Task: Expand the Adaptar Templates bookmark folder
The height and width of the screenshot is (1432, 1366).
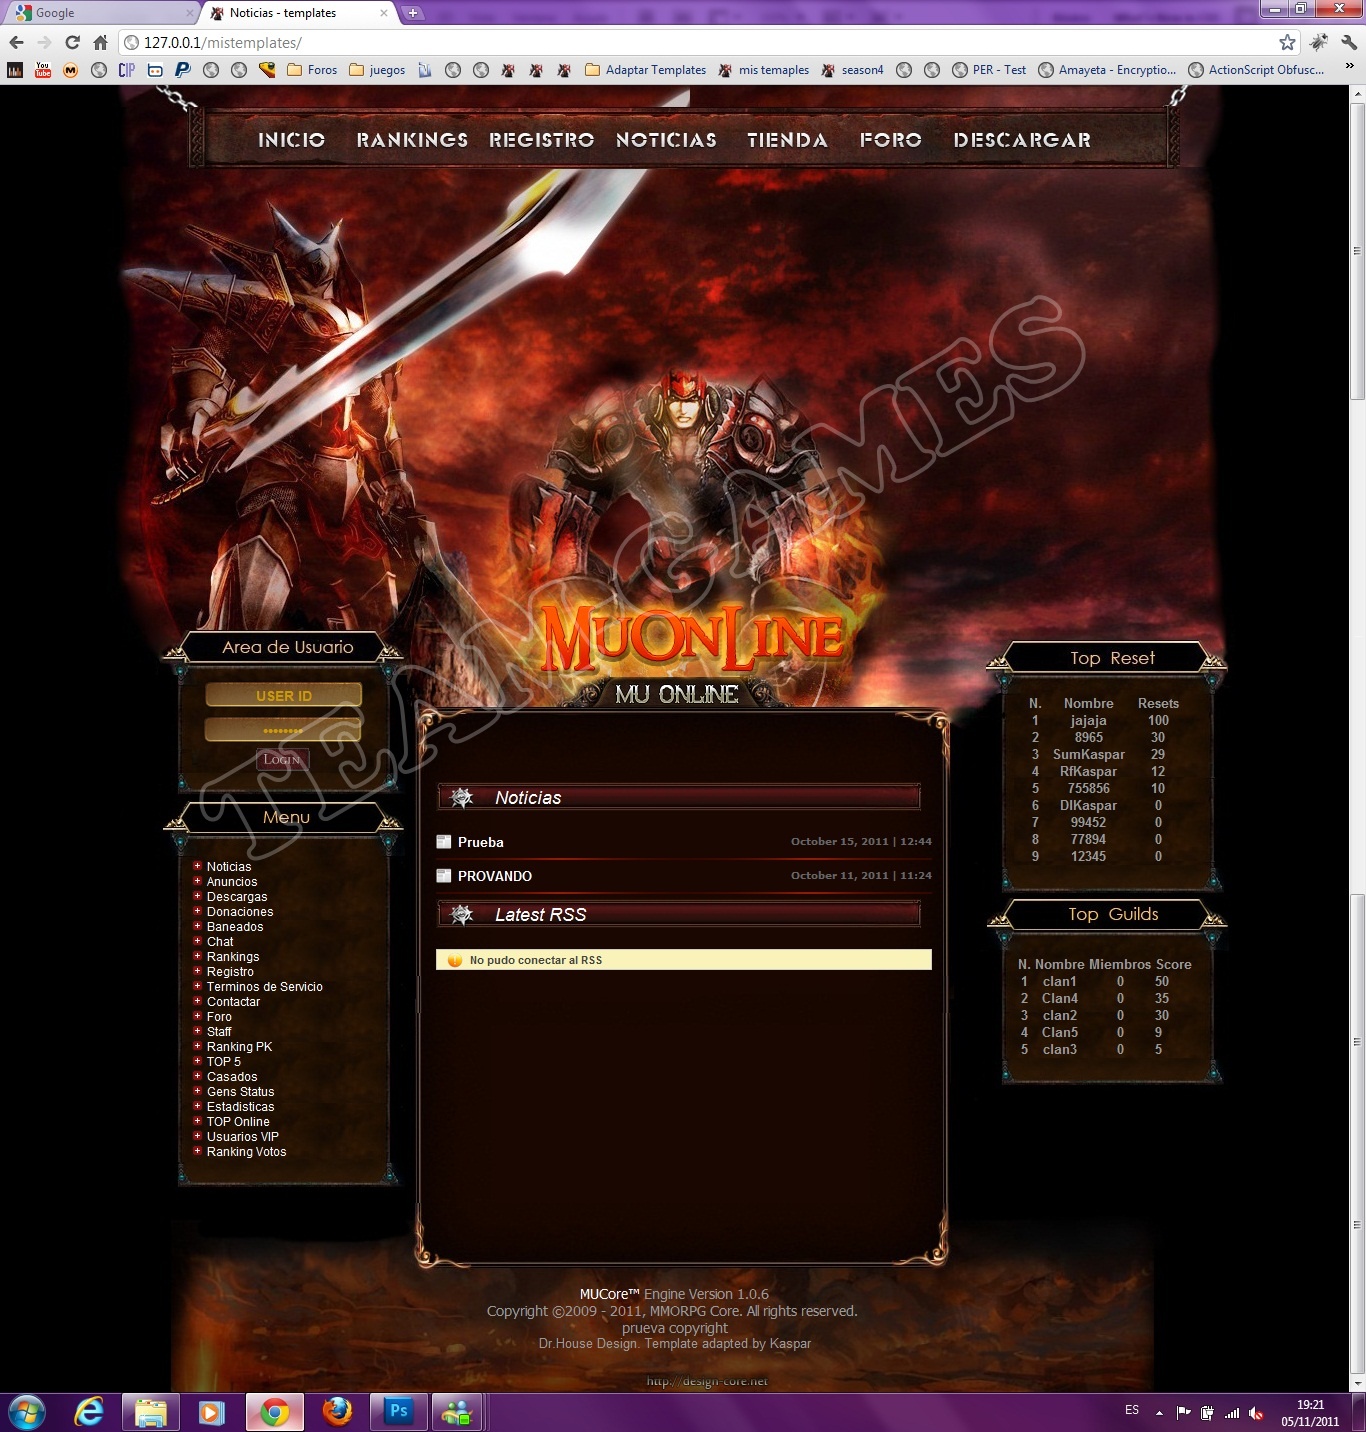Action: tap(645, 69)
